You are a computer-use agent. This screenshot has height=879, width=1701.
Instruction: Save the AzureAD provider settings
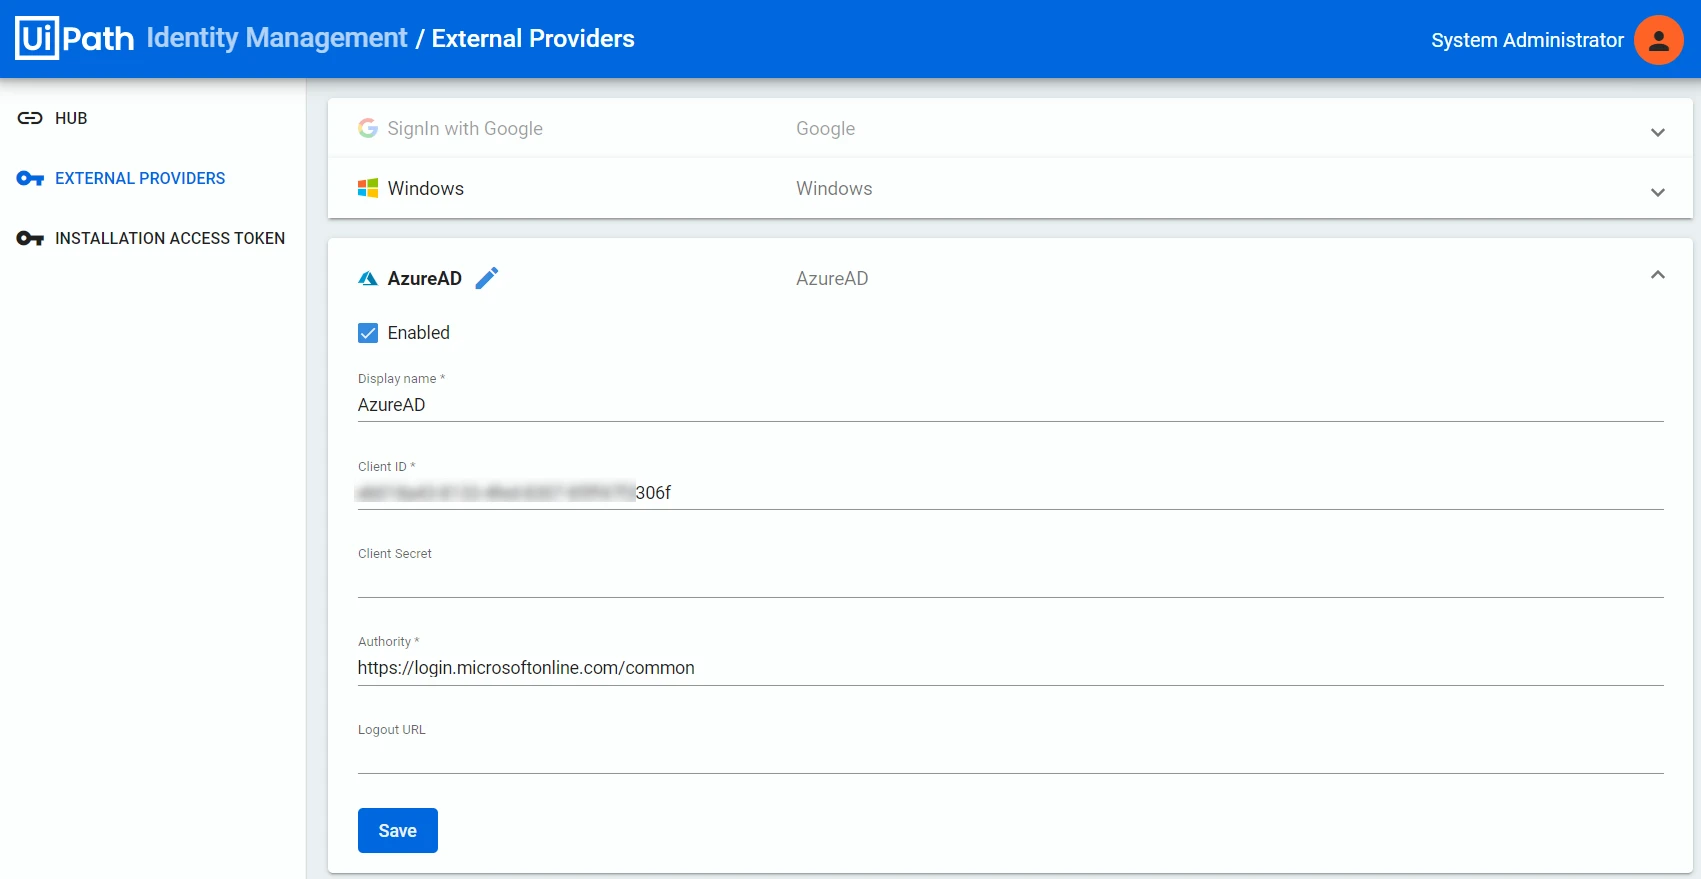(x=398, y=830)
